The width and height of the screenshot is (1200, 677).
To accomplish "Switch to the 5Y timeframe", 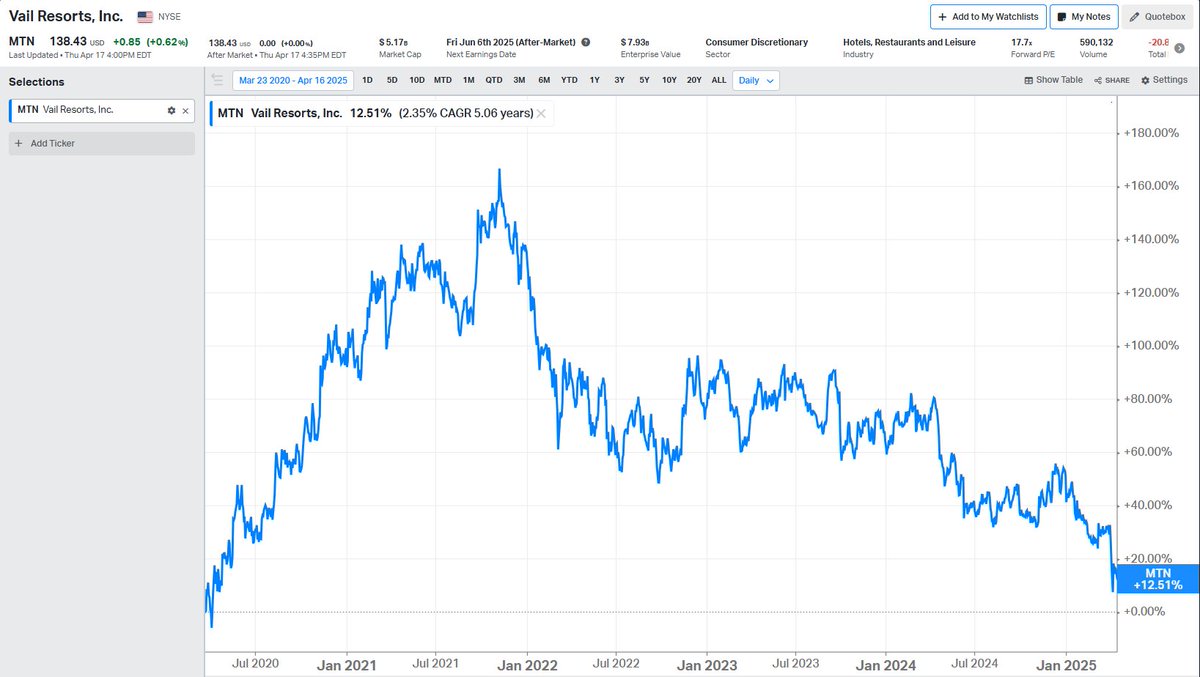I will click(x=643, y=80).
